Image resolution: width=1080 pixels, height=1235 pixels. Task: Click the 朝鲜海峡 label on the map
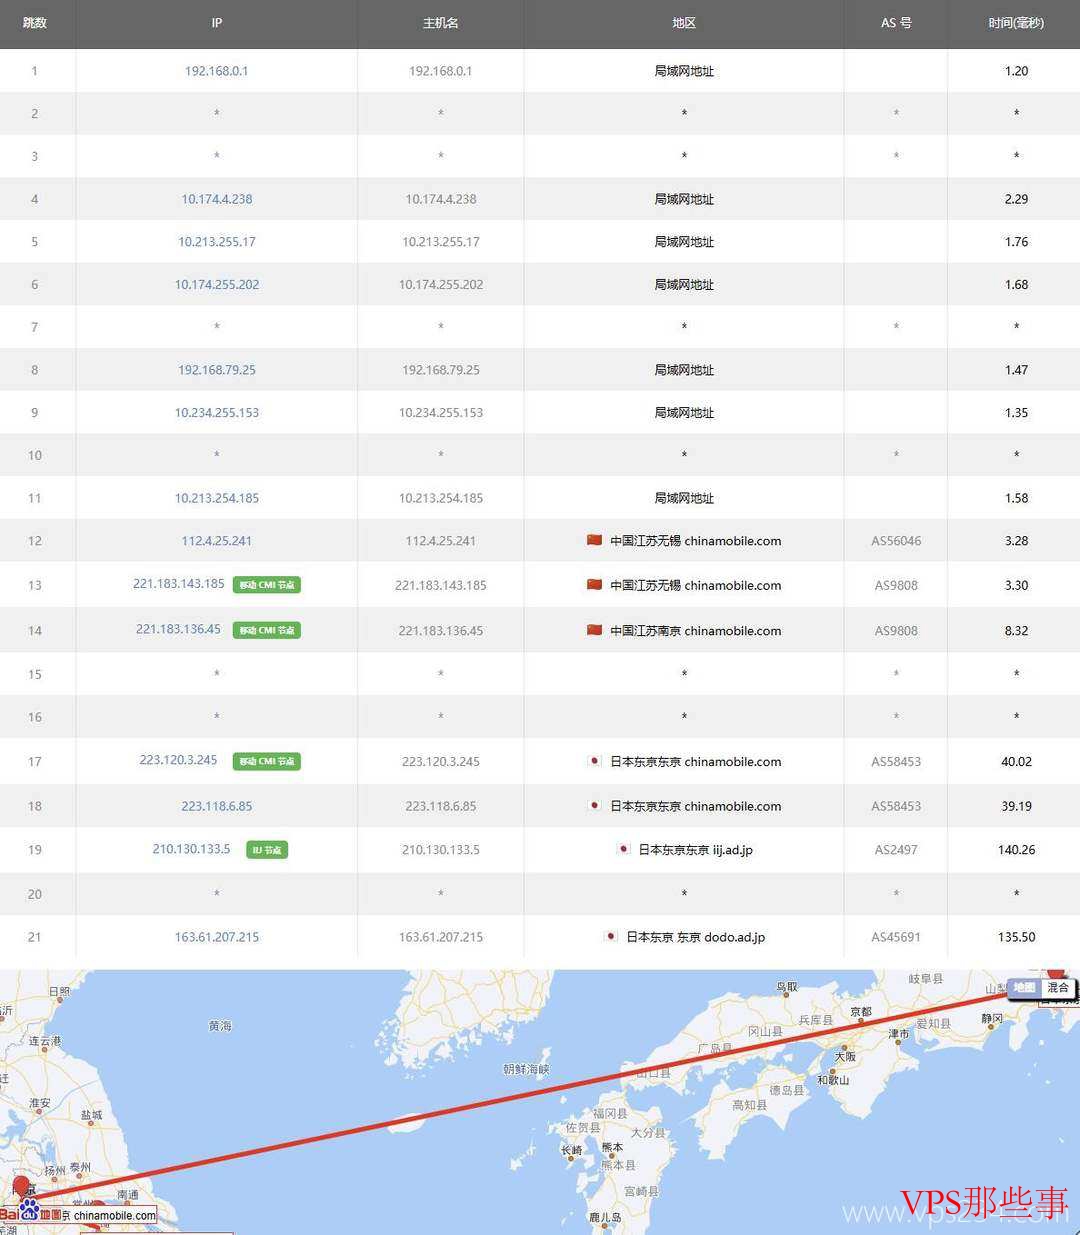click(x=526, y=1069)
